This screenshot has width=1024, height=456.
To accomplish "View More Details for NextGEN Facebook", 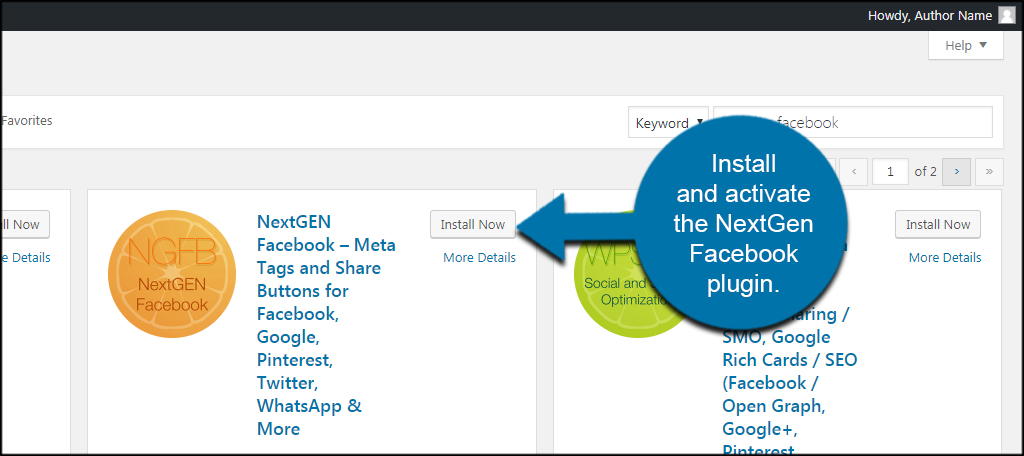I will pos(479,257).
